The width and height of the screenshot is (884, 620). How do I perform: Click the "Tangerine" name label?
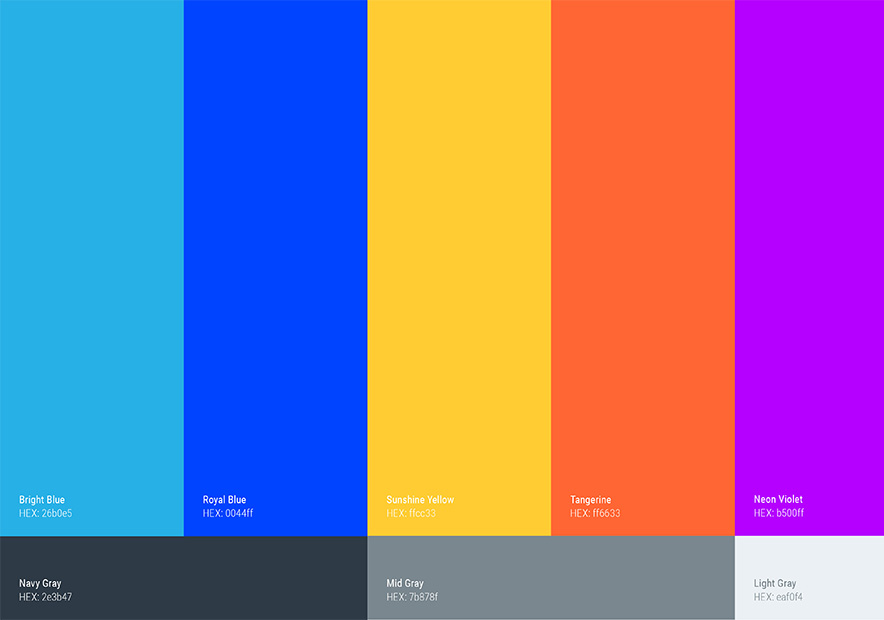(x=590, y=500)
